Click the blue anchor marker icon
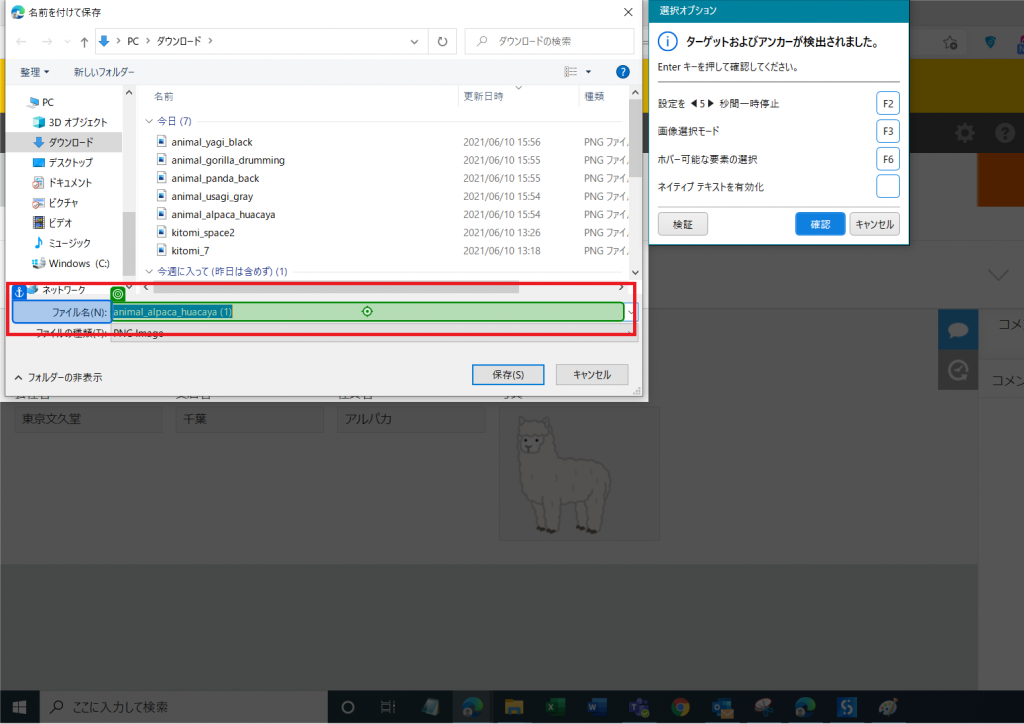Viewport: 1024px width, 724px height. tap(15, 291)
